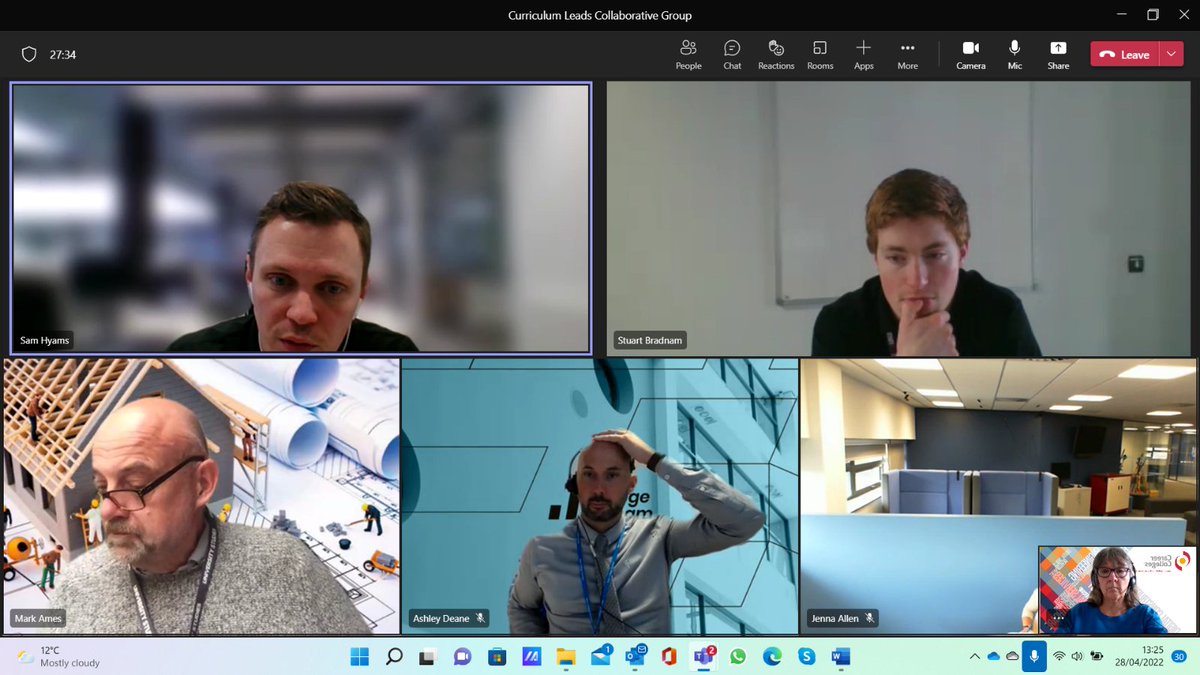Select Ashley Deane video tile
This screenshot has width=1200, height=675.
[600, 496]
